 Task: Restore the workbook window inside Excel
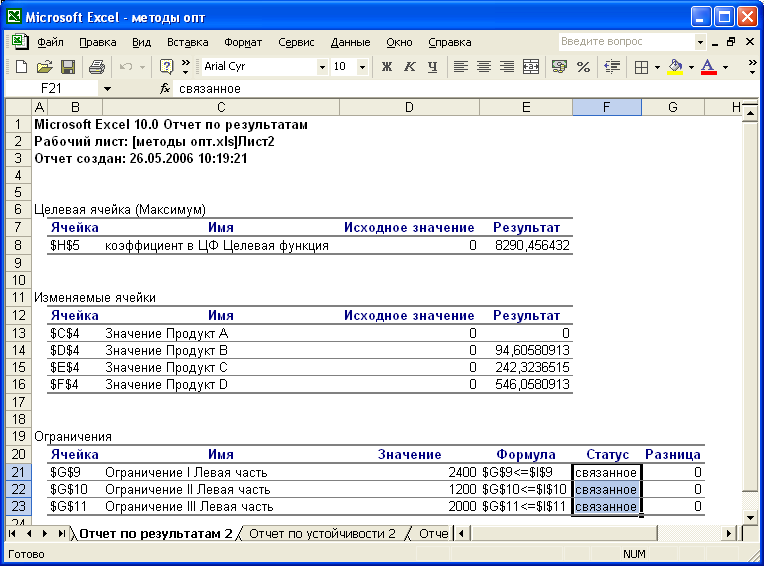pos(731,42)
